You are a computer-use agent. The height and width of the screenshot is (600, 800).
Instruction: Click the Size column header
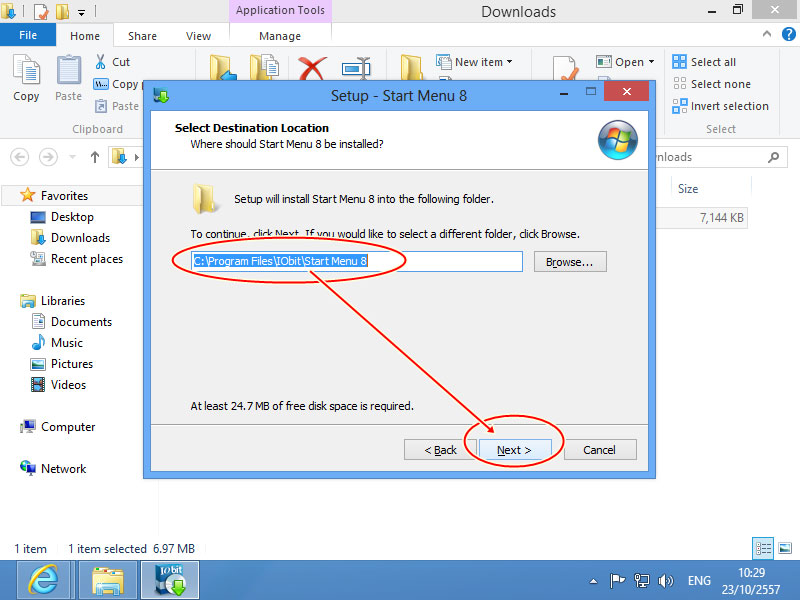(688, 189)
